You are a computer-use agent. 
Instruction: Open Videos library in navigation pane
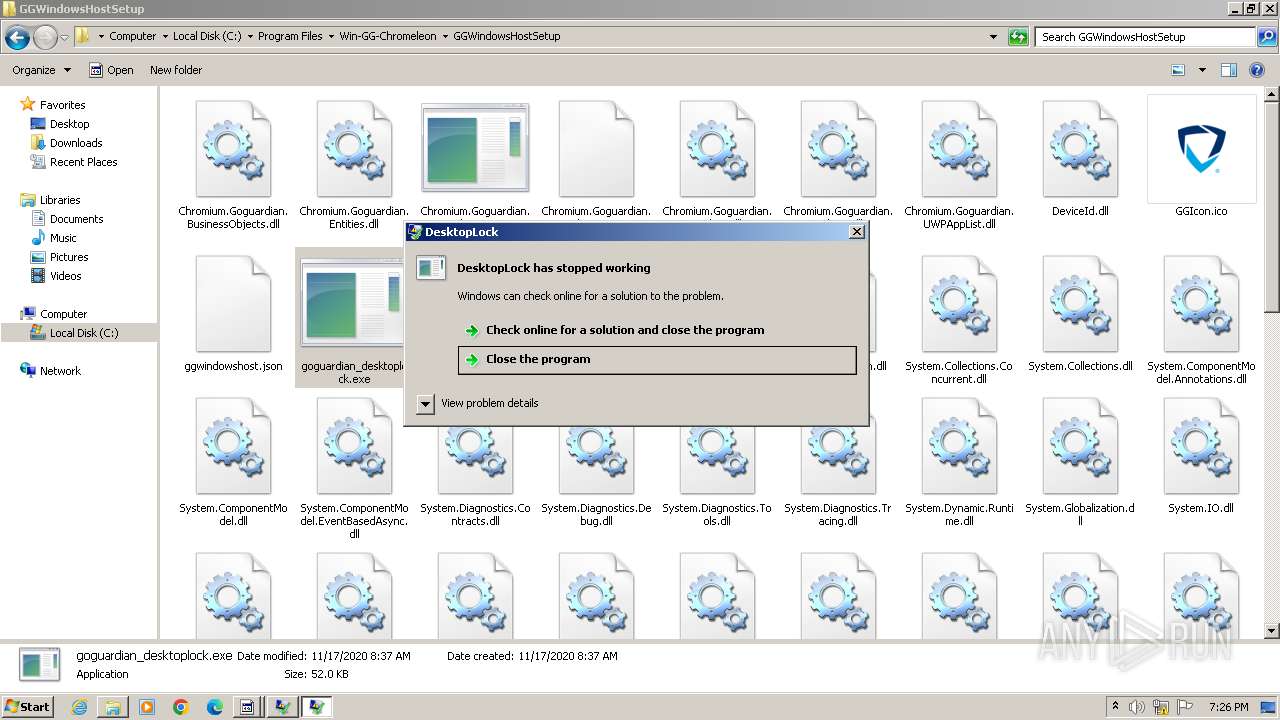pyautogui.click(x=65, y=276)
